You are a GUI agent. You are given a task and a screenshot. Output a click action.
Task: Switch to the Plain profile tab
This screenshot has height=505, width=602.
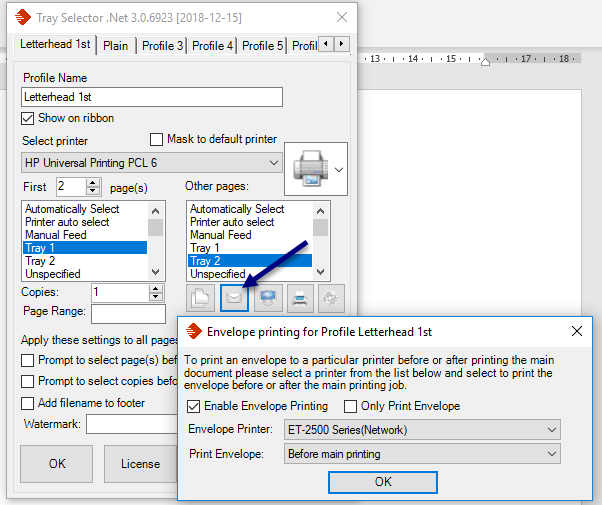pyautogui.click(x=115, y=46)
